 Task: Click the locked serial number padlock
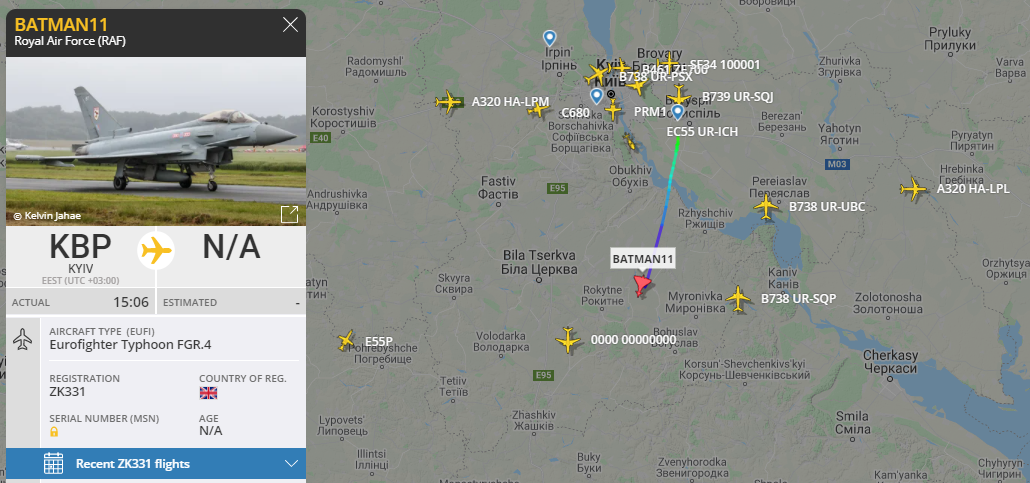pos(54,432)
